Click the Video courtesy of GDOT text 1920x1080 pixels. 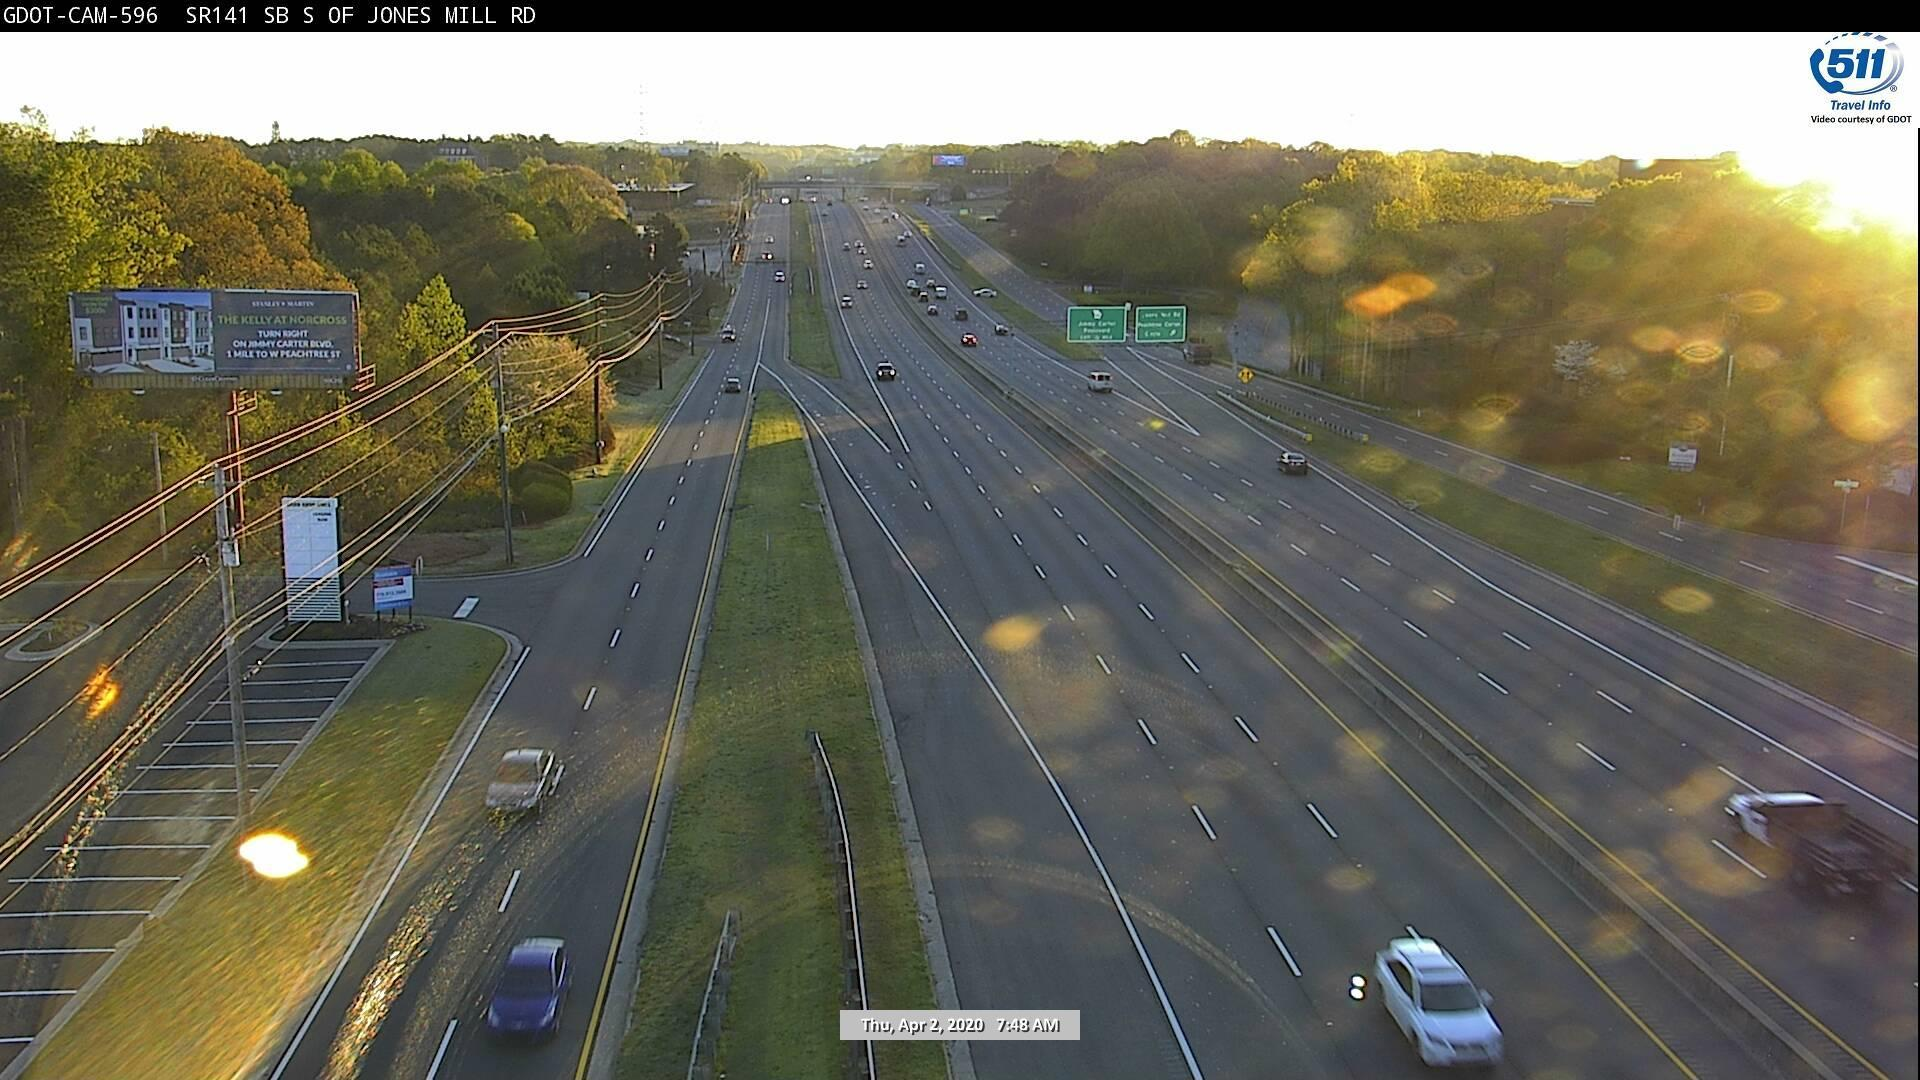pyautogui.click(x=1860, y=119)
